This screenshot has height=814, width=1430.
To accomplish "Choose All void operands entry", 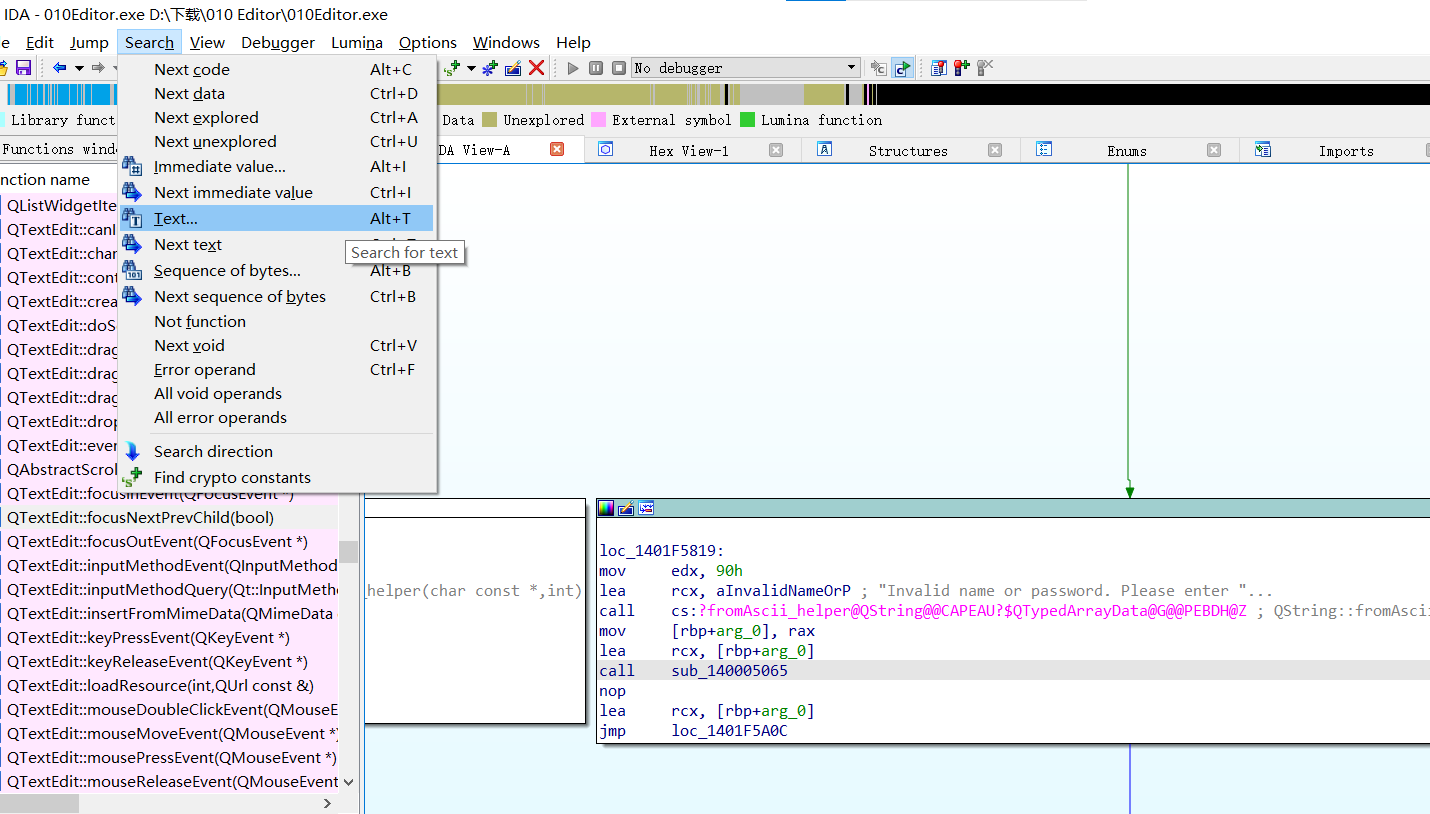I will point(277,393).
